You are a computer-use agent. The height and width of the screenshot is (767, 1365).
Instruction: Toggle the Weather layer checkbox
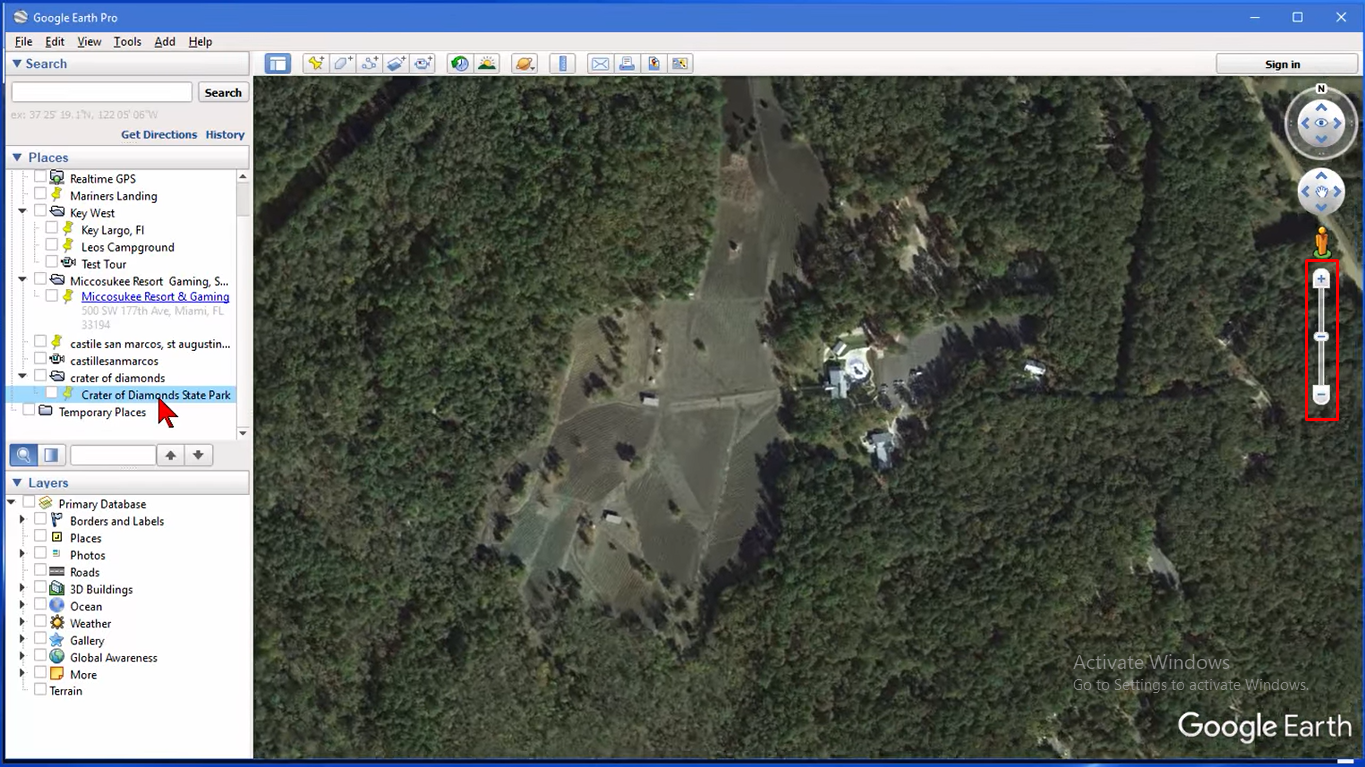click(x=41, y=622)
